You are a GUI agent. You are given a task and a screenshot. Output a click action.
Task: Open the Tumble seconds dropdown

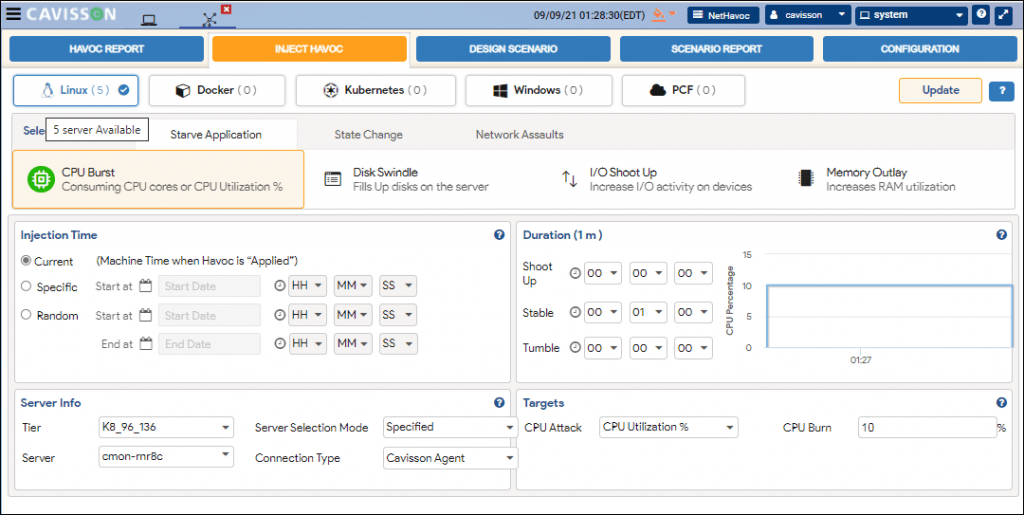point(693,348)
